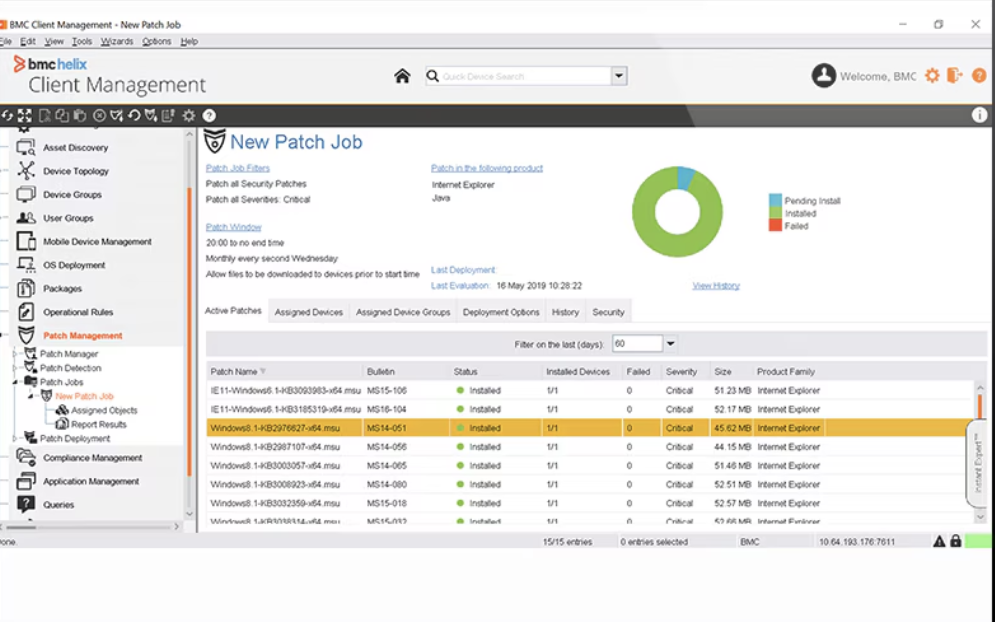This screenshot has height=622, width=995.
Task: Open Compliance Management in the sidebar
Action: (x=92, y=458)
